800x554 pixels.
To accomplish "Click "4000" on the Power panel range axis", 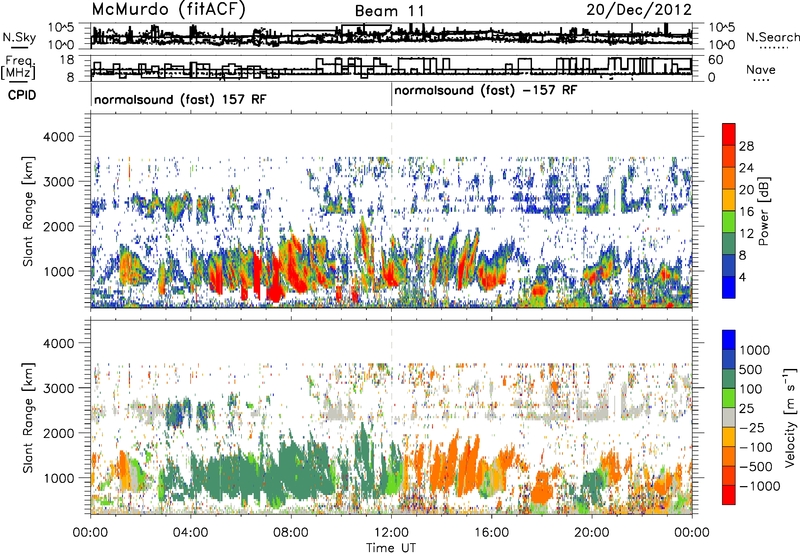I will tap(61, 137).
